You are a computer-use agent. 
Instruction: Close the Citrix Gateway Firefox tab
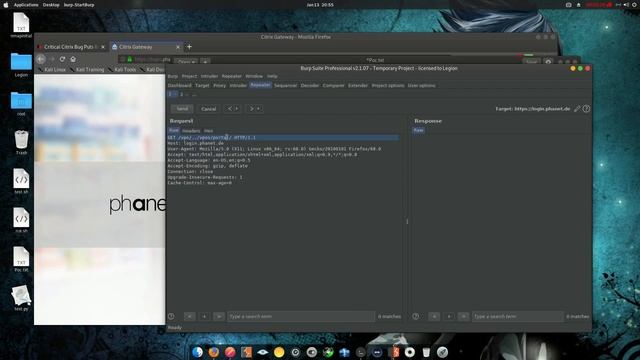[178, 47]
